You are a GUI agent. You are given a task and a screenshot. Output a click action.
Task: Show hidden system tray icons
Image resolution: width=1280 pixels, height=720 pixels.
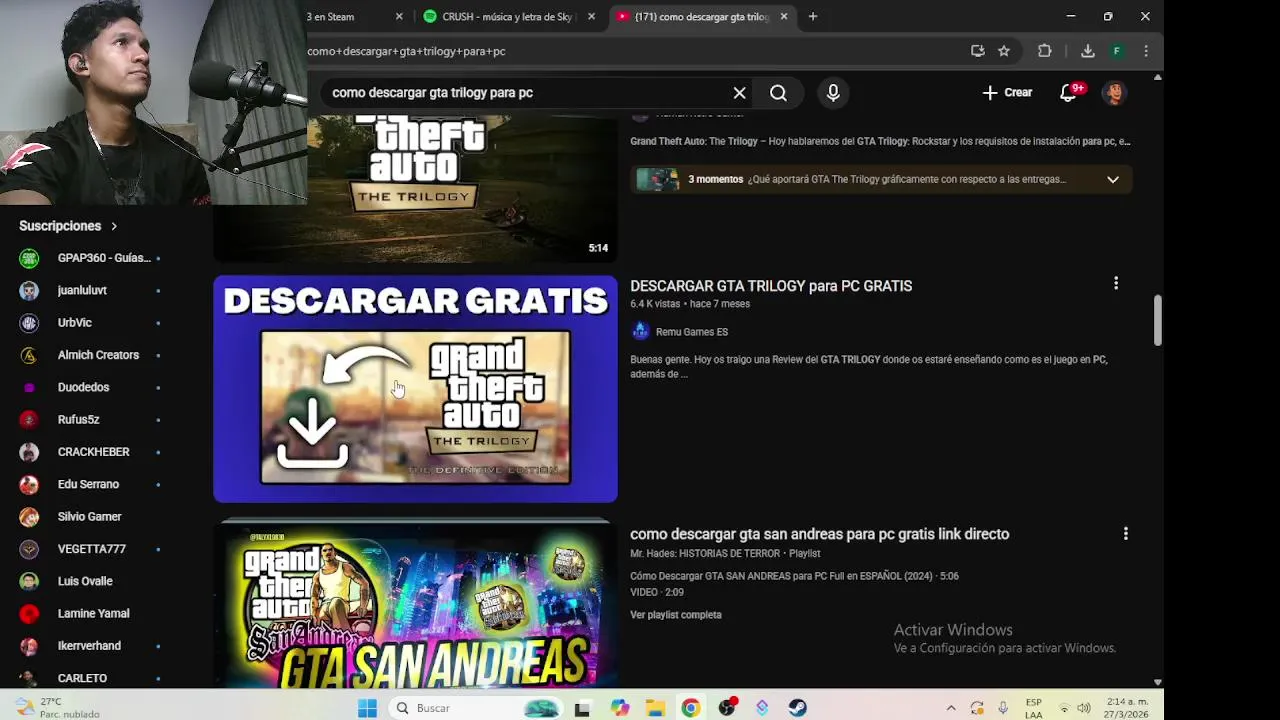[x=951, y=708]
